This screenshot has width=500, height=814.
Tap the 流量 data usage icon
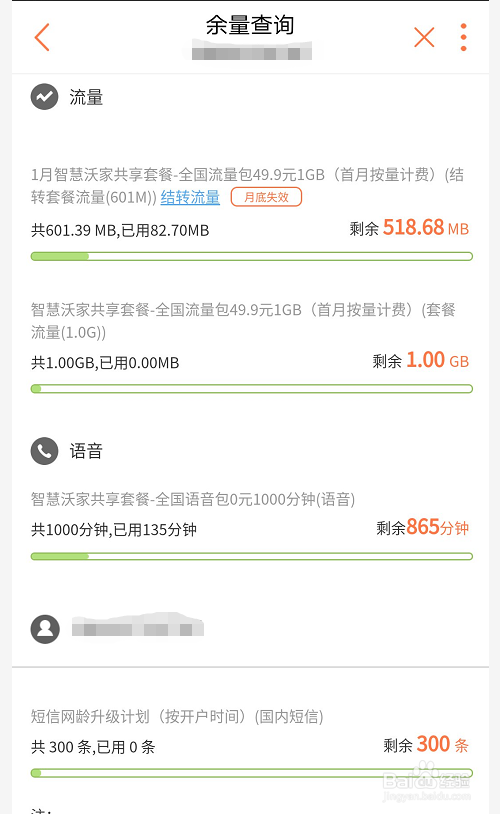pos(45,97)
